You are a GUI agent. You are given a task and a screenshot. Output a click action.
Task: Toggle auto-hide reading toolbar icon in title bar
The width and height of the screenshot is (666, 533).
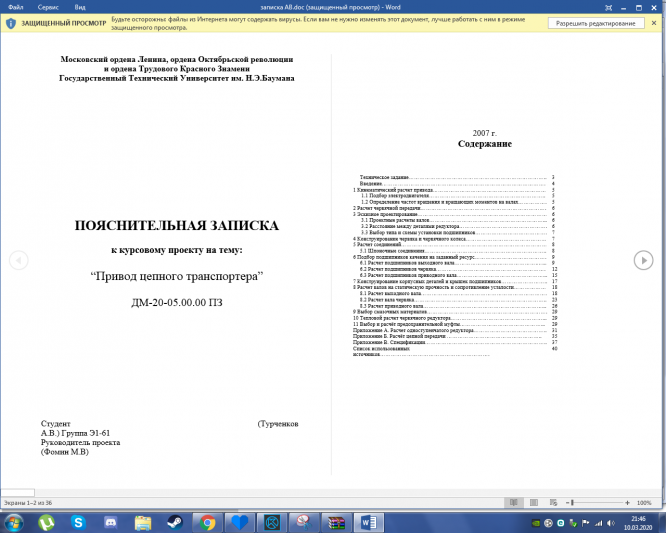click(608, 8)
